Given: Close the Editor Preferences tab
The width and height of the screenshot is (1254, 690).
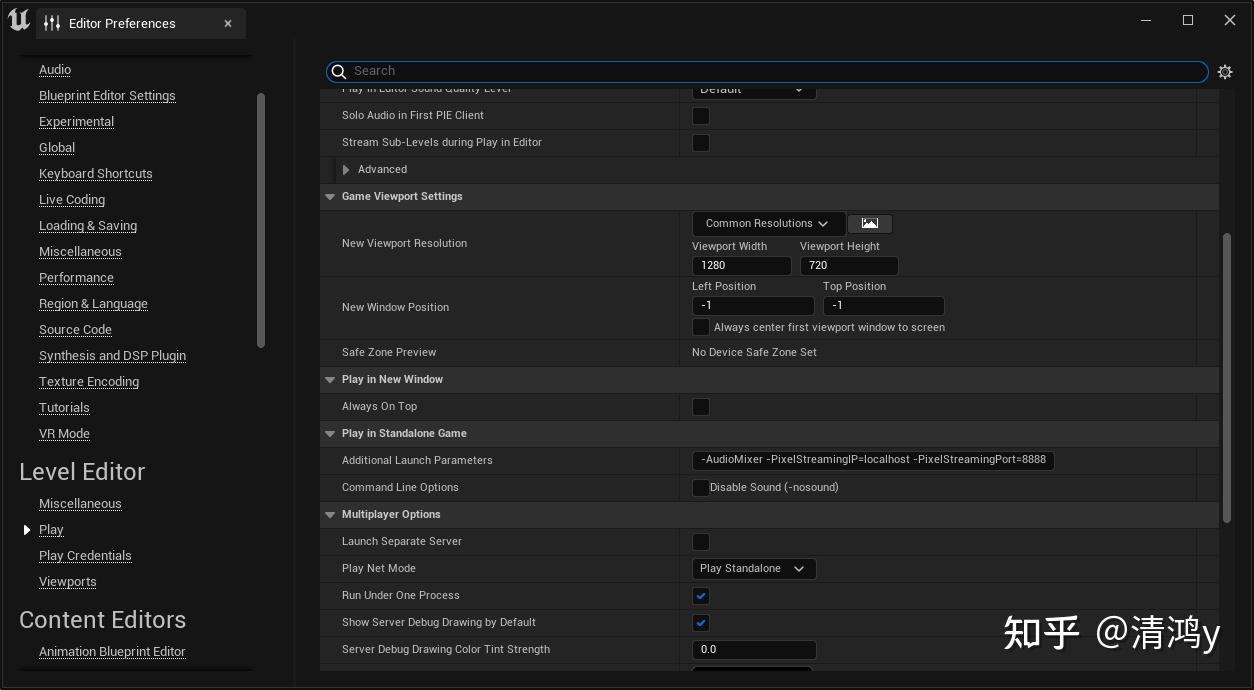Looking at the screenshot, I should [228, 23].
